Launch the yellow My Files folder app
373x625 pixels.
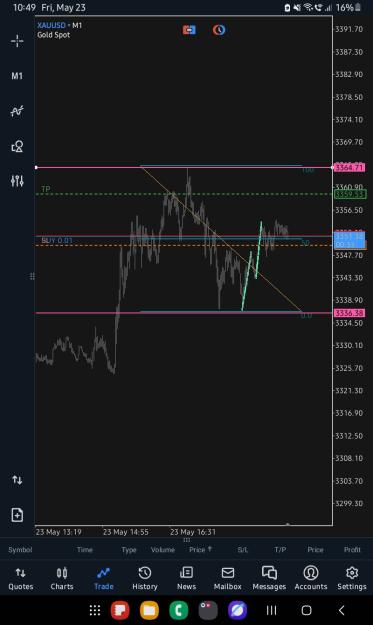[149, 610]
